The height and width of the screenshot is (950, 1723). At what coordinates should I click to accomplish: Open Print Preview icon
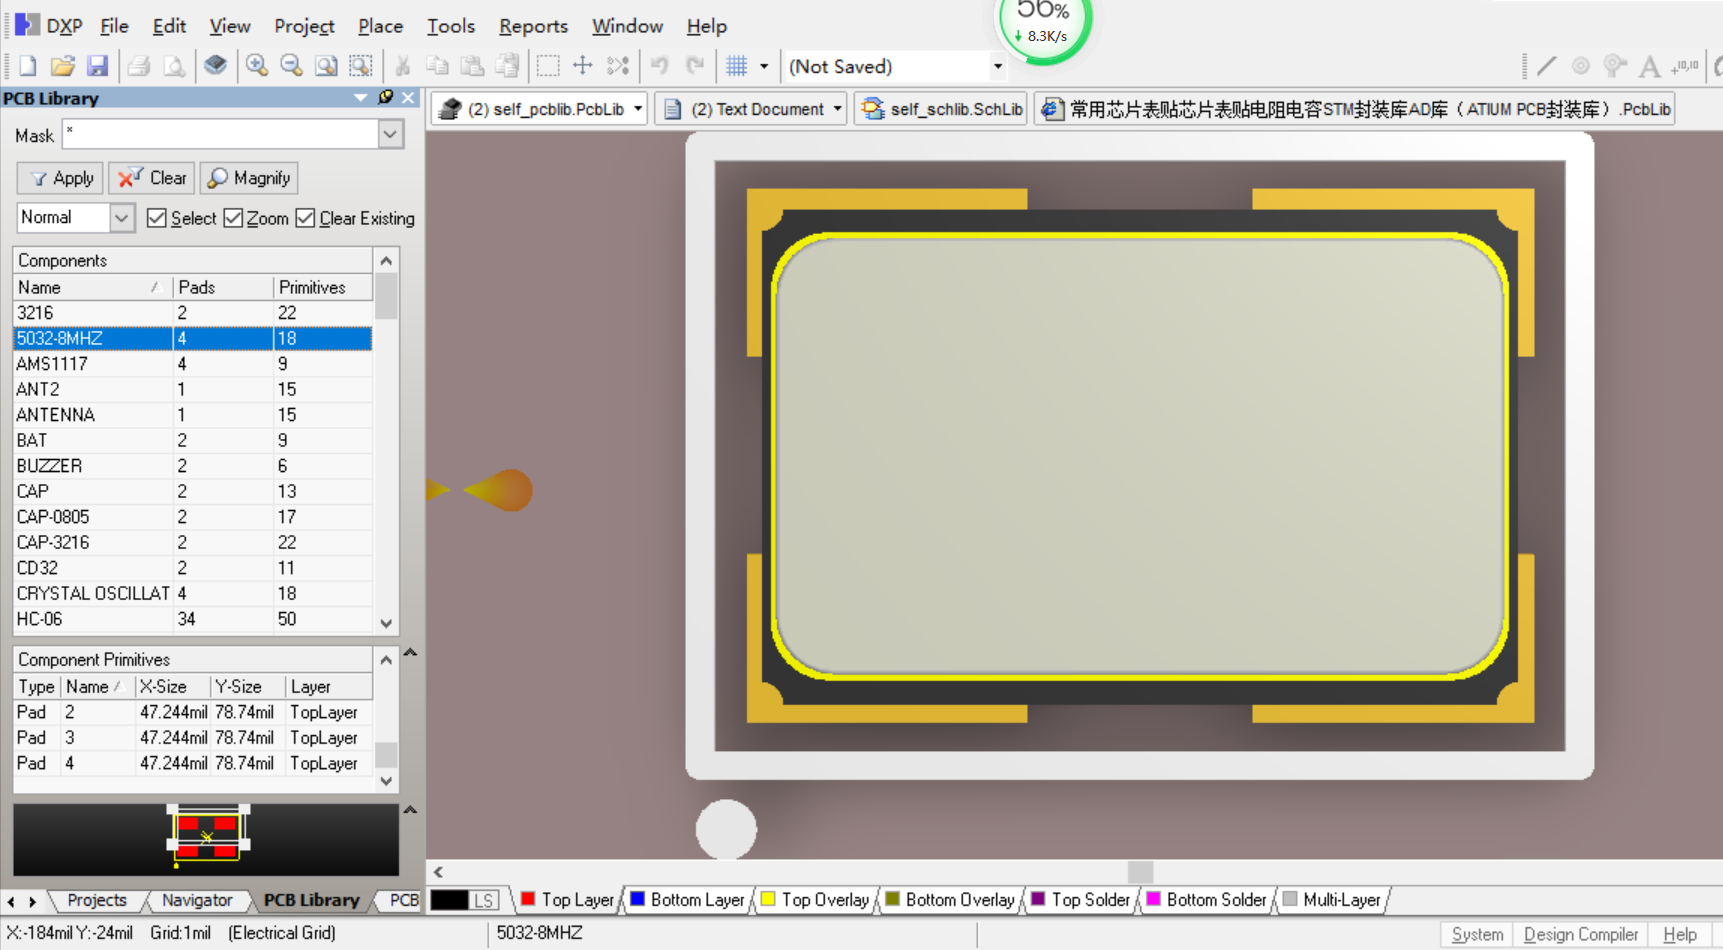(174, 66)
